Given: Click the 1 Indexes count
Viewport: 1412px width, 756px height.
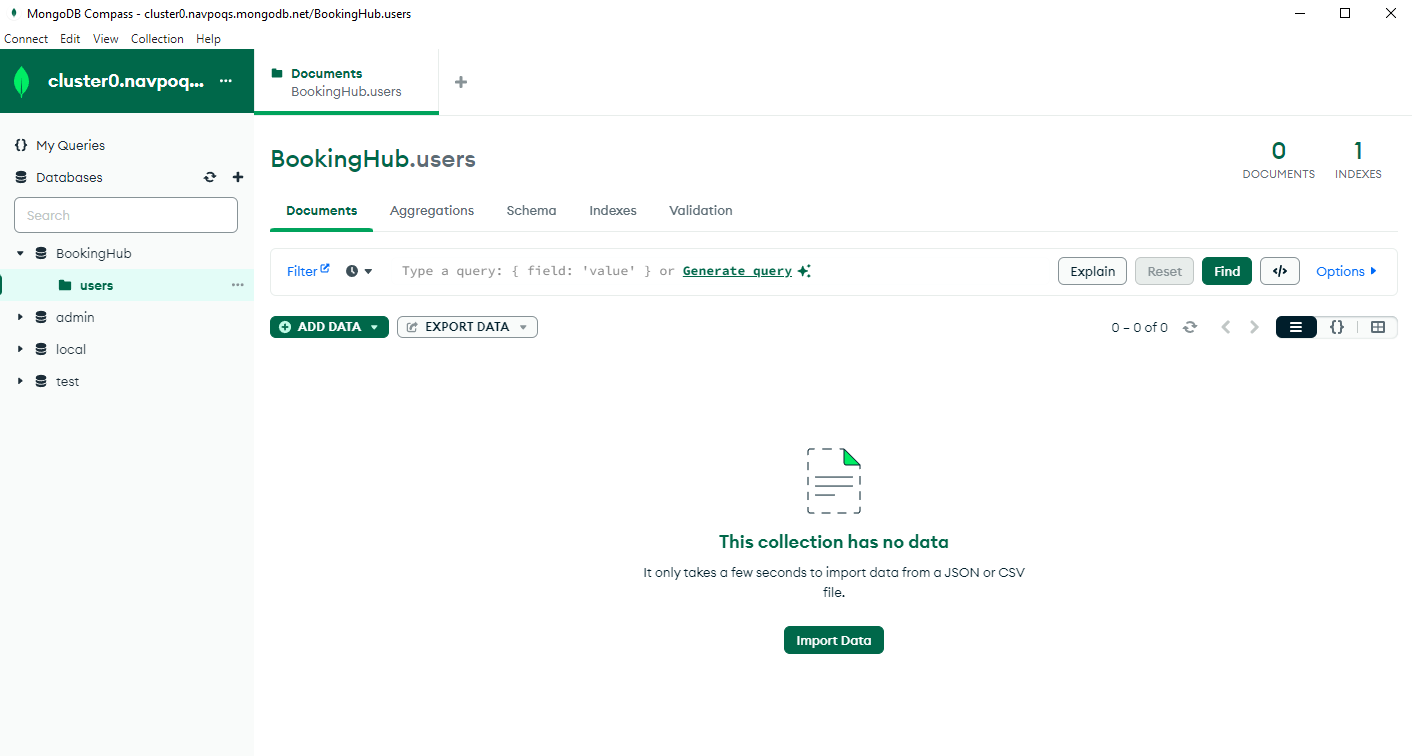Looking at the screenshot, I should [x=1358, y=160].
